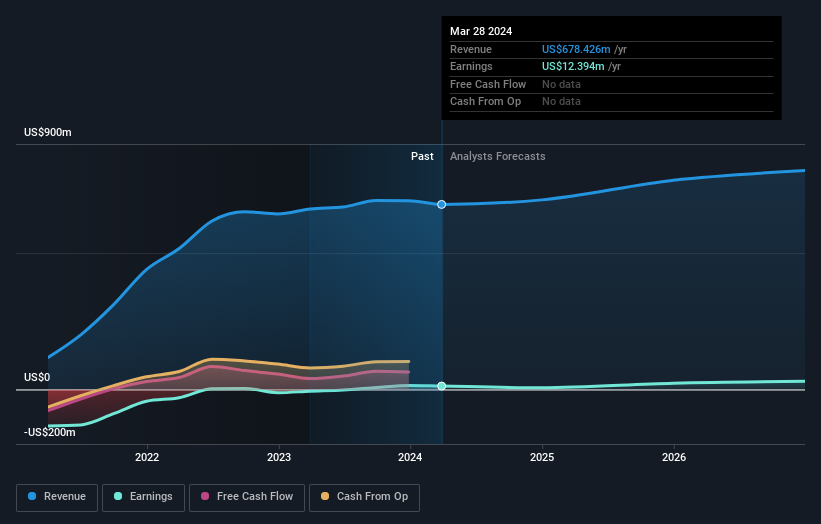Click the orange Cash From Op dot
The image size is (821, 524).
pos(325,496)
